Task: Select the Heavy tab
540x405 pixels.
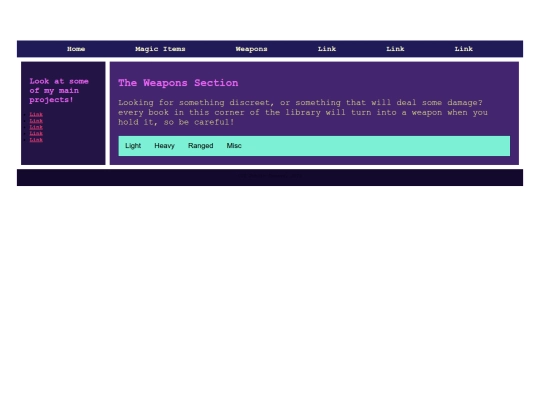Action: click(x=164, y=146)
